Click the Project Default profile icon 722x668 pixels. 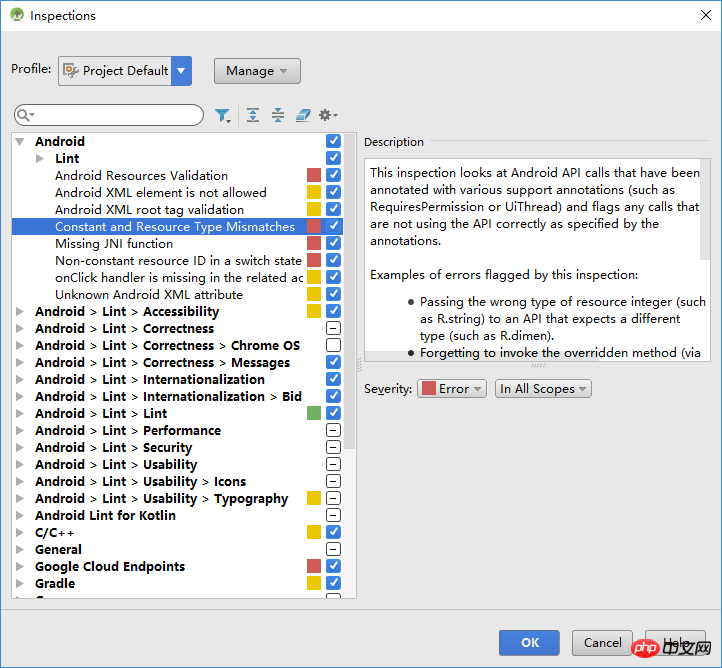point(70,70)
